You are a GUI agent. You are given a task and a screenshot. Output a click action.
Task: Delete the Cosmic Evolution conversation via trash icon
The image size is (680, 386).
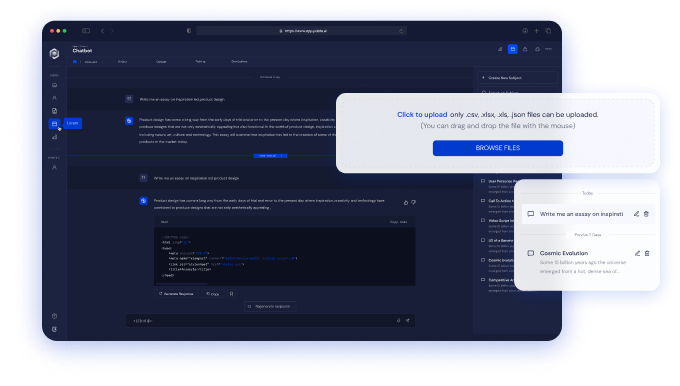coord(647,253)
